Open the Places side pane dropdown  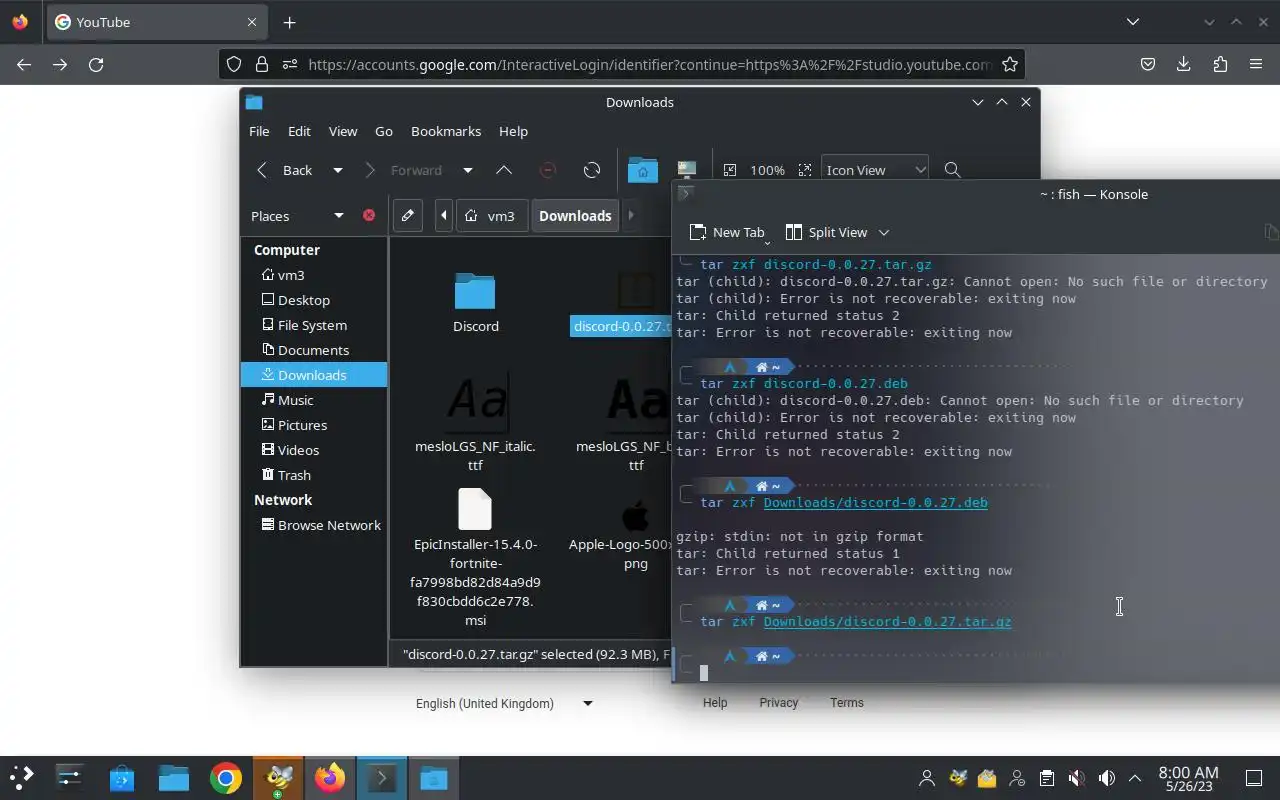click(x=338, y=216)
